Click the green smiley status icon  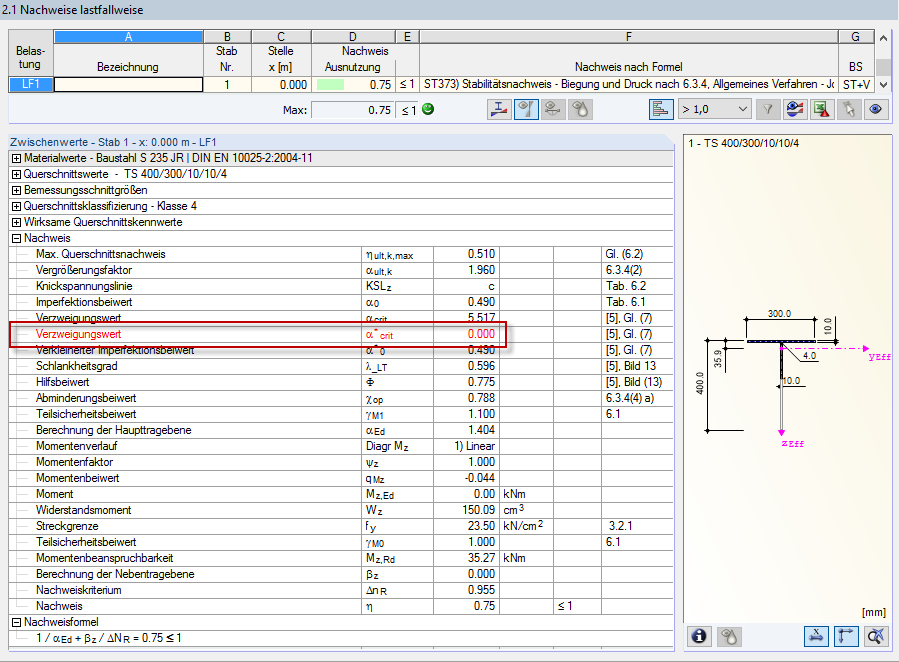428,109
